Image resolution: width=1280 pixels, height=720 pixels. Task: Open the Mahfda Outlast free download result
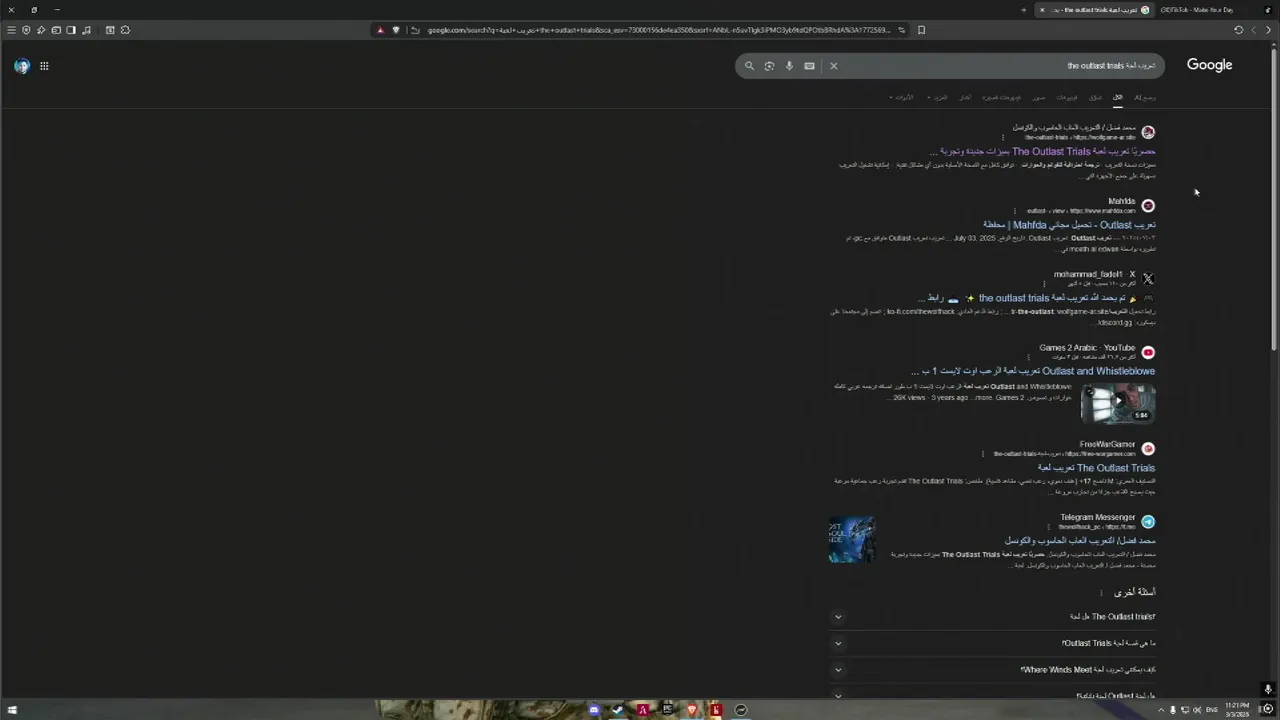[x=1069, y=225]
